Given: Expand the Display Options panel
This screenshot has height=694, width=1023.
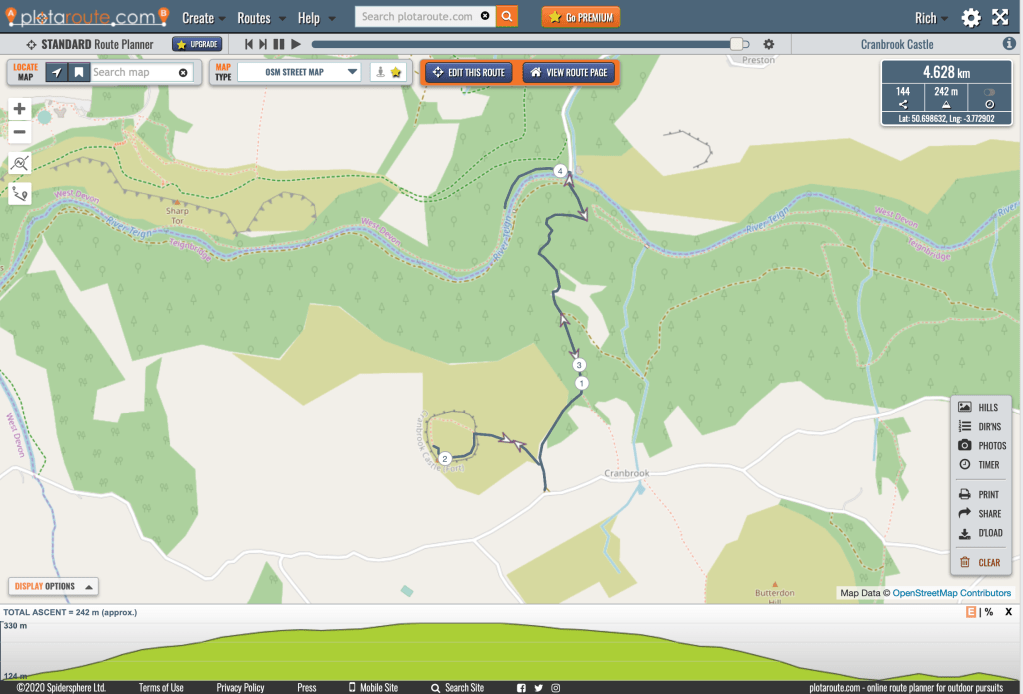Looking at the screenshot, I should 53,586.
